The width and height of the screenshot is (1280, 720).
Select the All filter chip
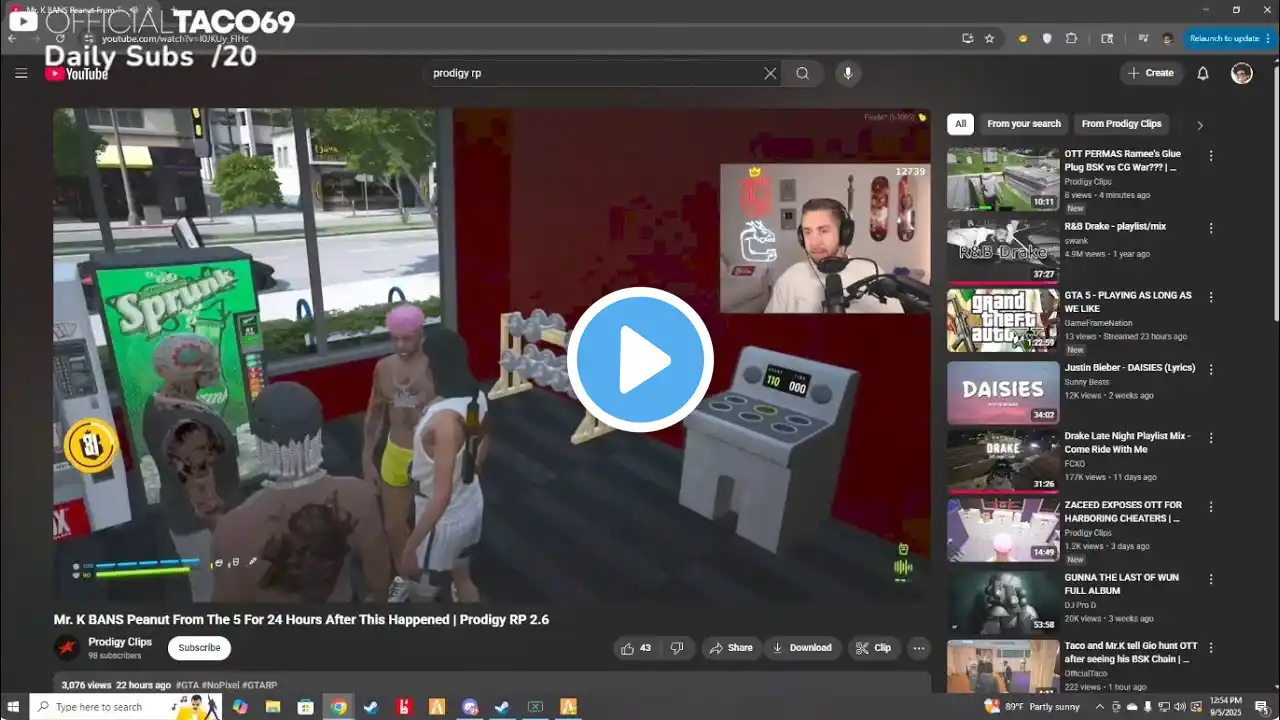pyautogui.click(x=960, y=124)
